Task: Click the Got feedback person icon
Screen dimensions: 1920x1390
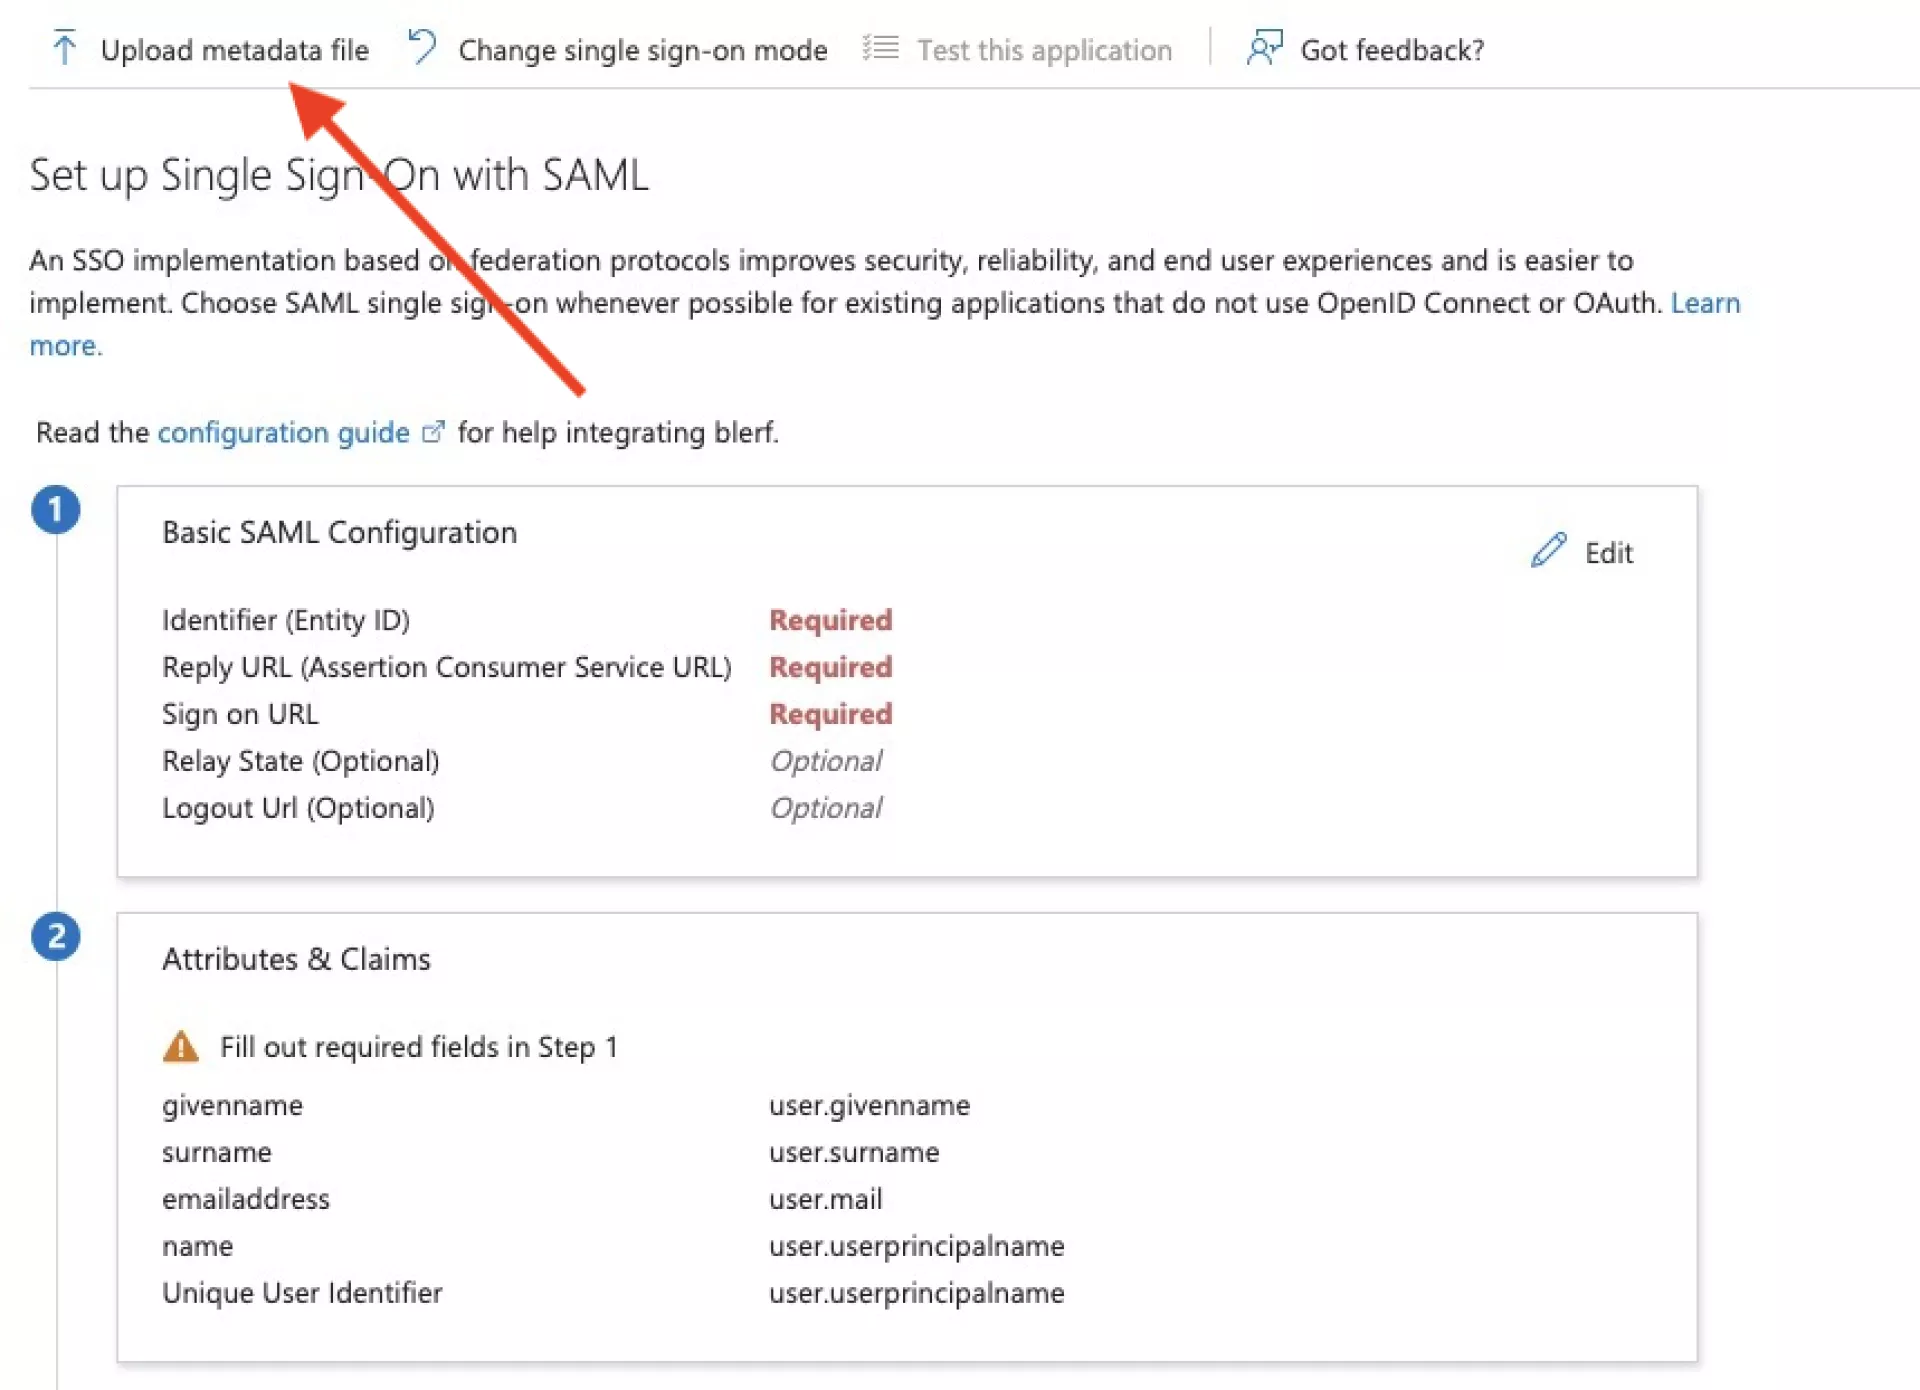Action: click(x=1264, y=47)
